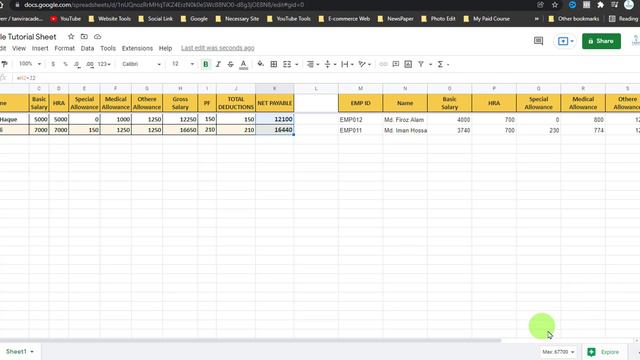Click the green Share button
Viewport: 640px width, 360px height.
601,41
